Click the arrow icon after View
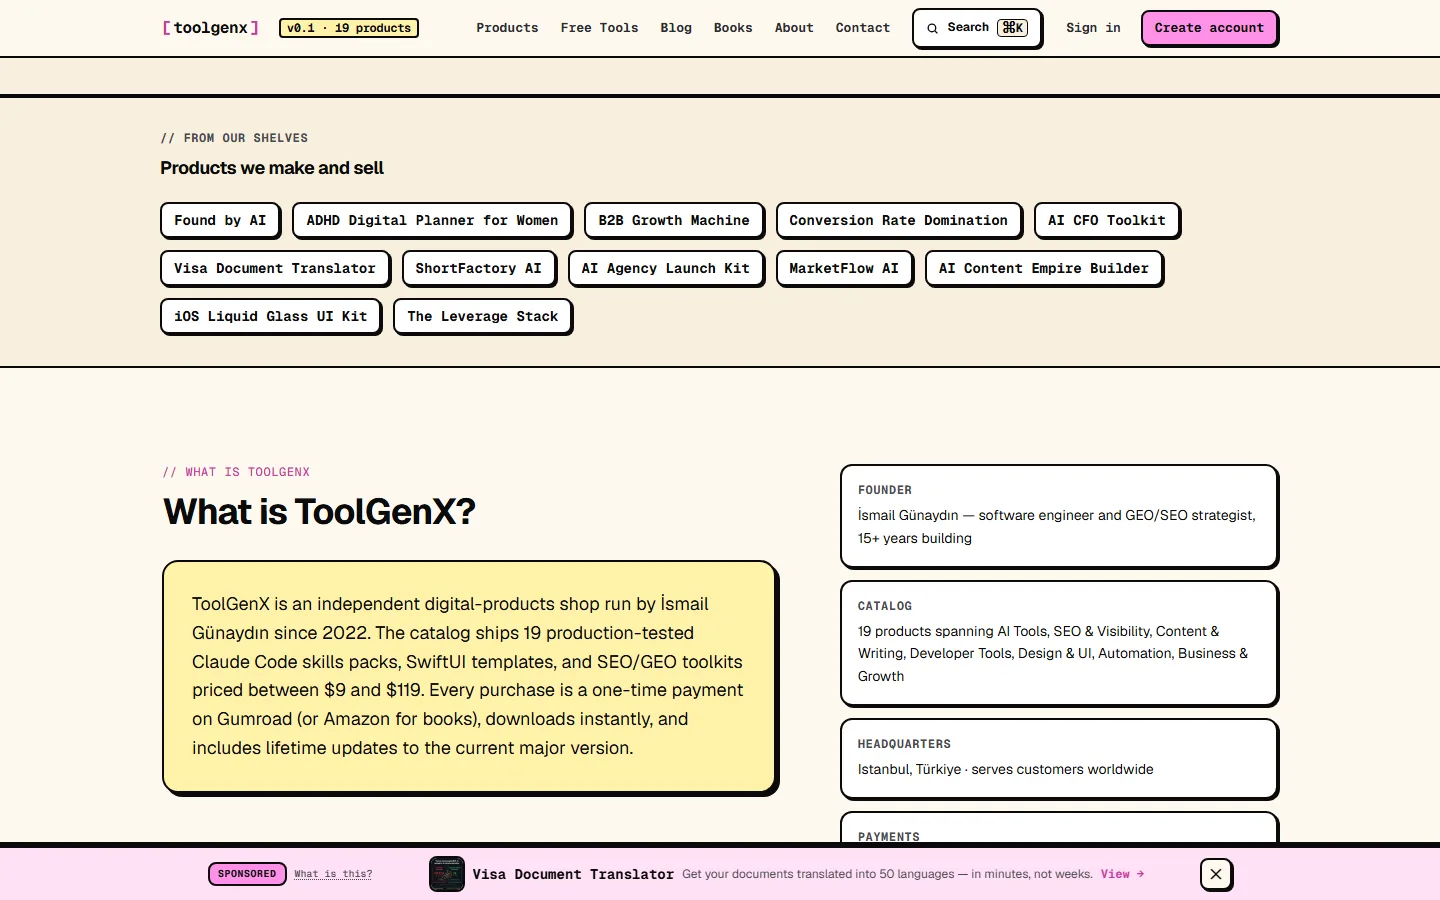Screen dimensions: 1440x900 click(1140, 874)
